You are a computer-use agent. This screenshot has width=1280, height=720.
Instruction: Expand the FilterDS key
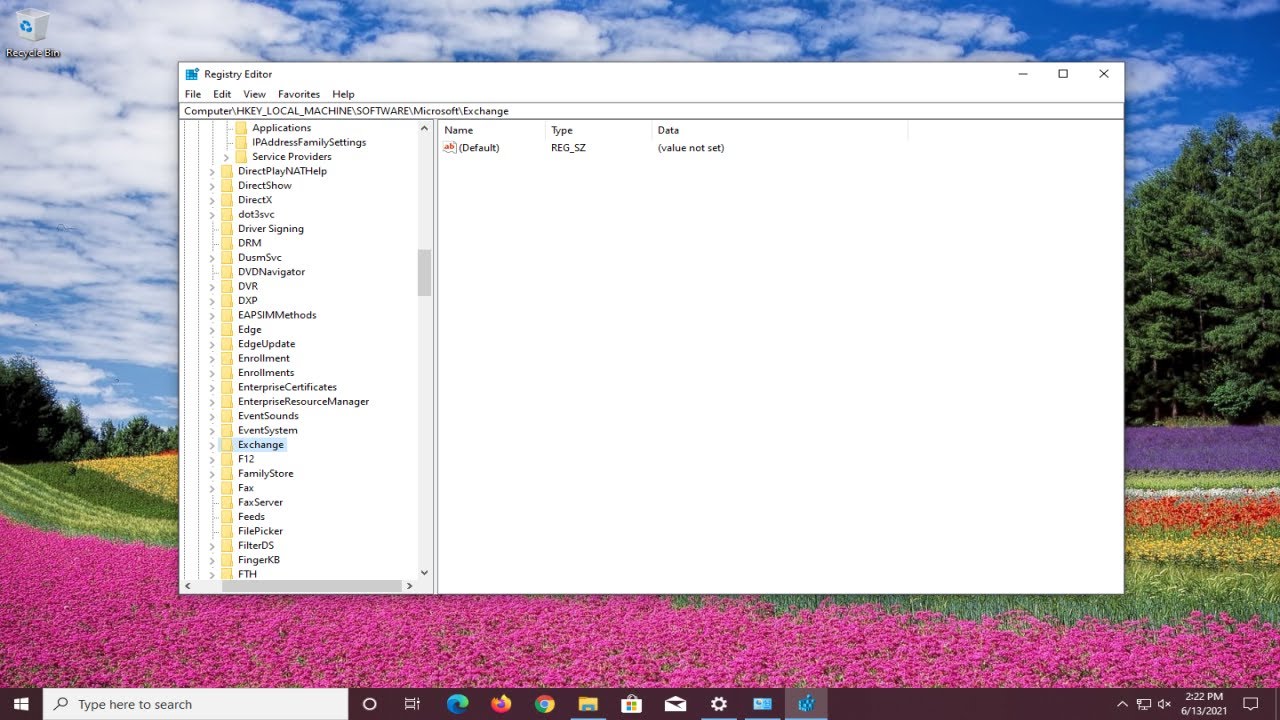click(x=212, y=546)
